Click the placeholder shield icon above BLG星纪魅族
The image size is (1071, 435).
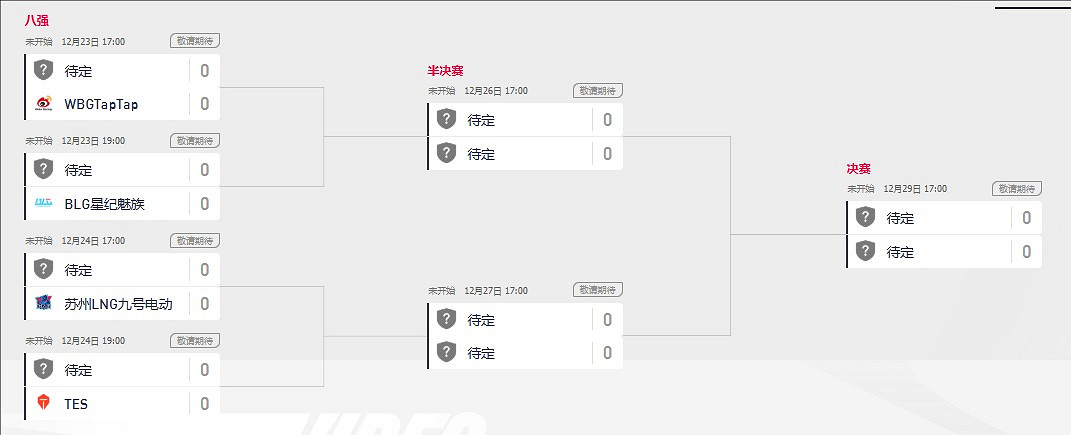[43, 170]
